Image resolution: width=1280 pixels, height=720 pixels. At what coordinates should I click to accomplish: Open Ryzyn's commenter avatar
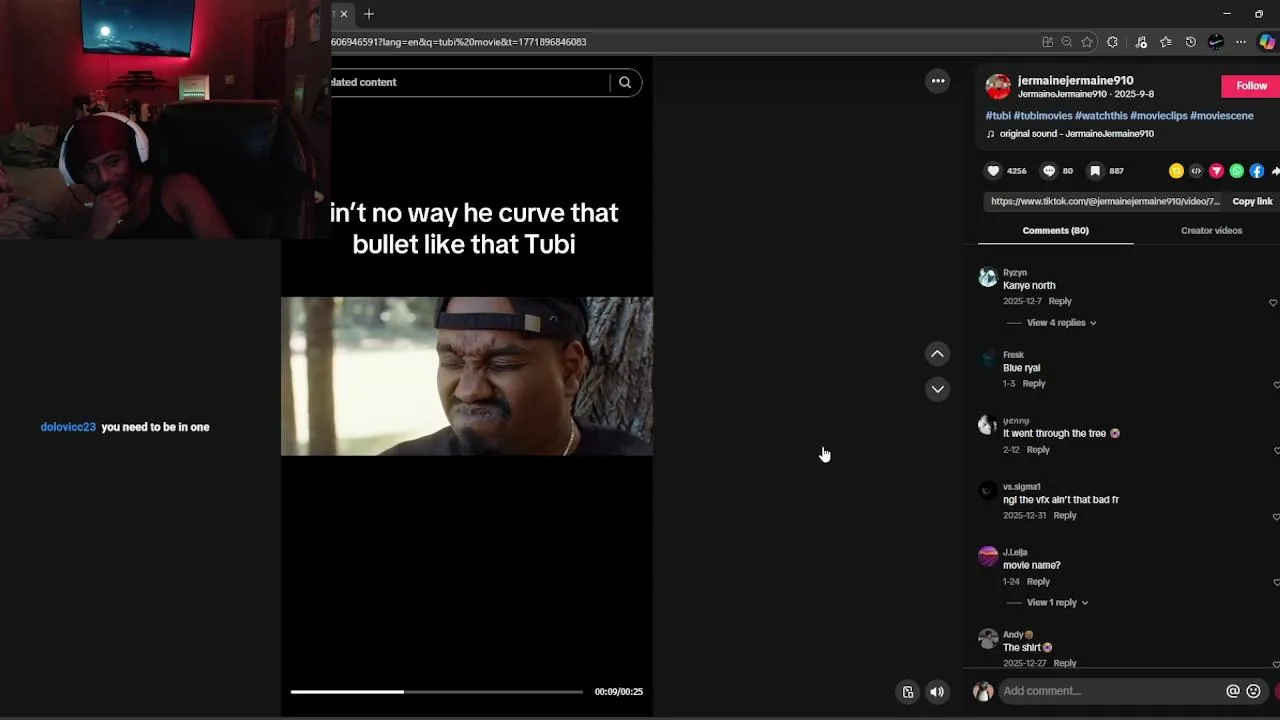click(988, 277)
